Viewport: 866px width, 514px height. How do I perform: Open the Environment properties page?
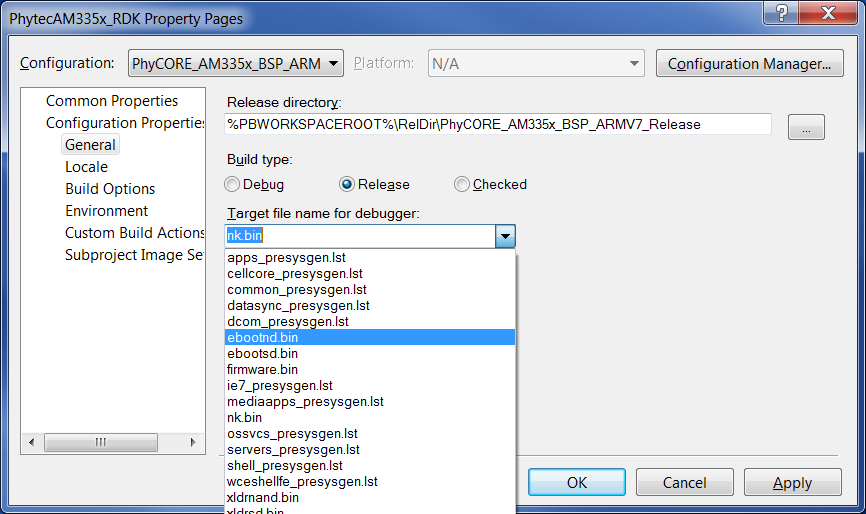tap(107, 211)
